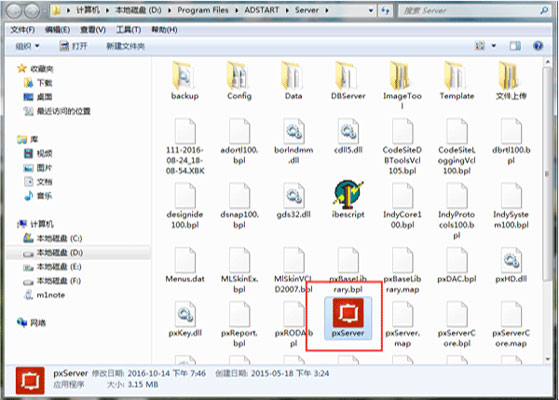Viewport: 559px width, 400px height.
Task: Open the 组织 dropdown menu
Action: click(x=27, y=46)
